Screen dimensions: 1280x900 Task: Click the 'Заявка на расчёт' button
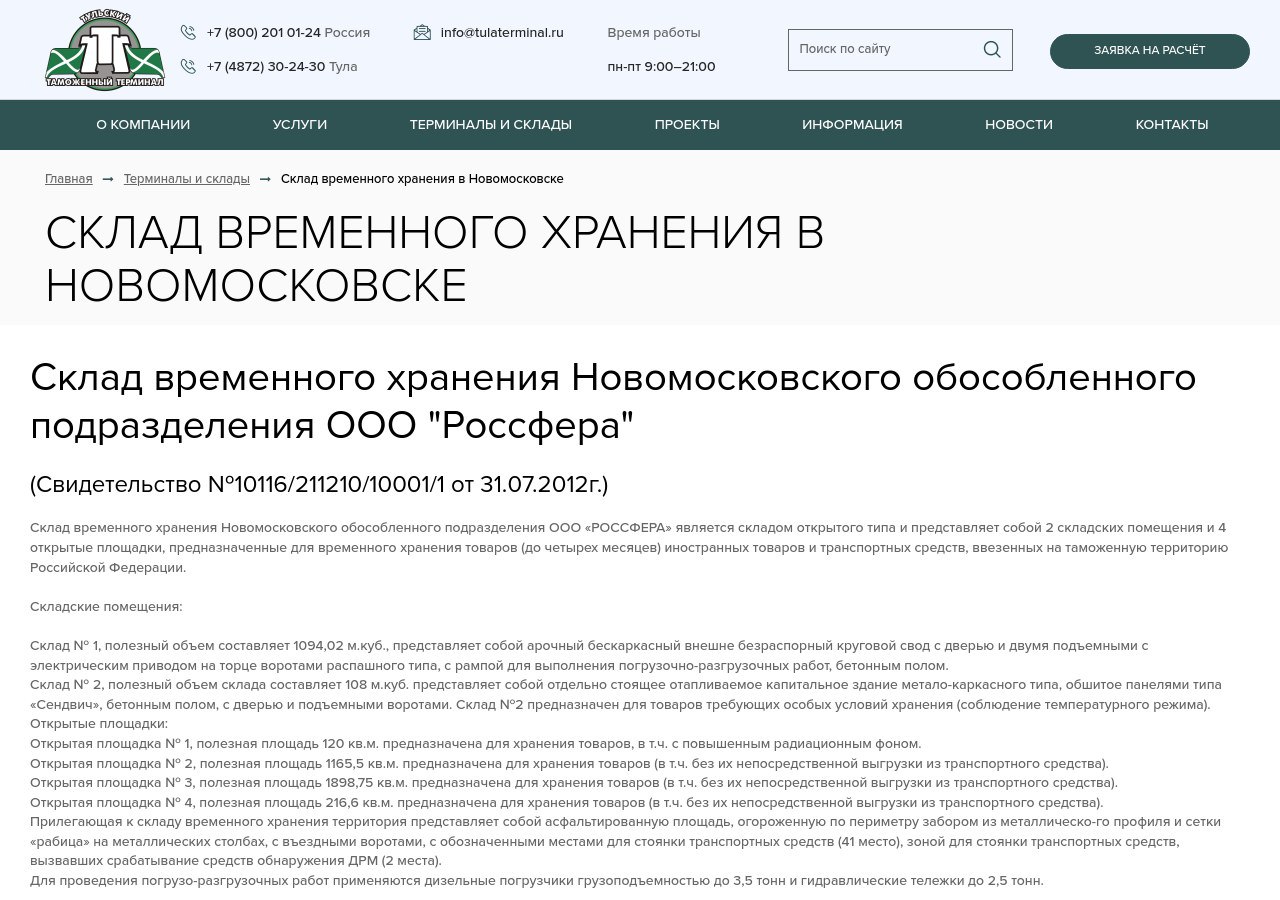click(x=1150, y=51)
